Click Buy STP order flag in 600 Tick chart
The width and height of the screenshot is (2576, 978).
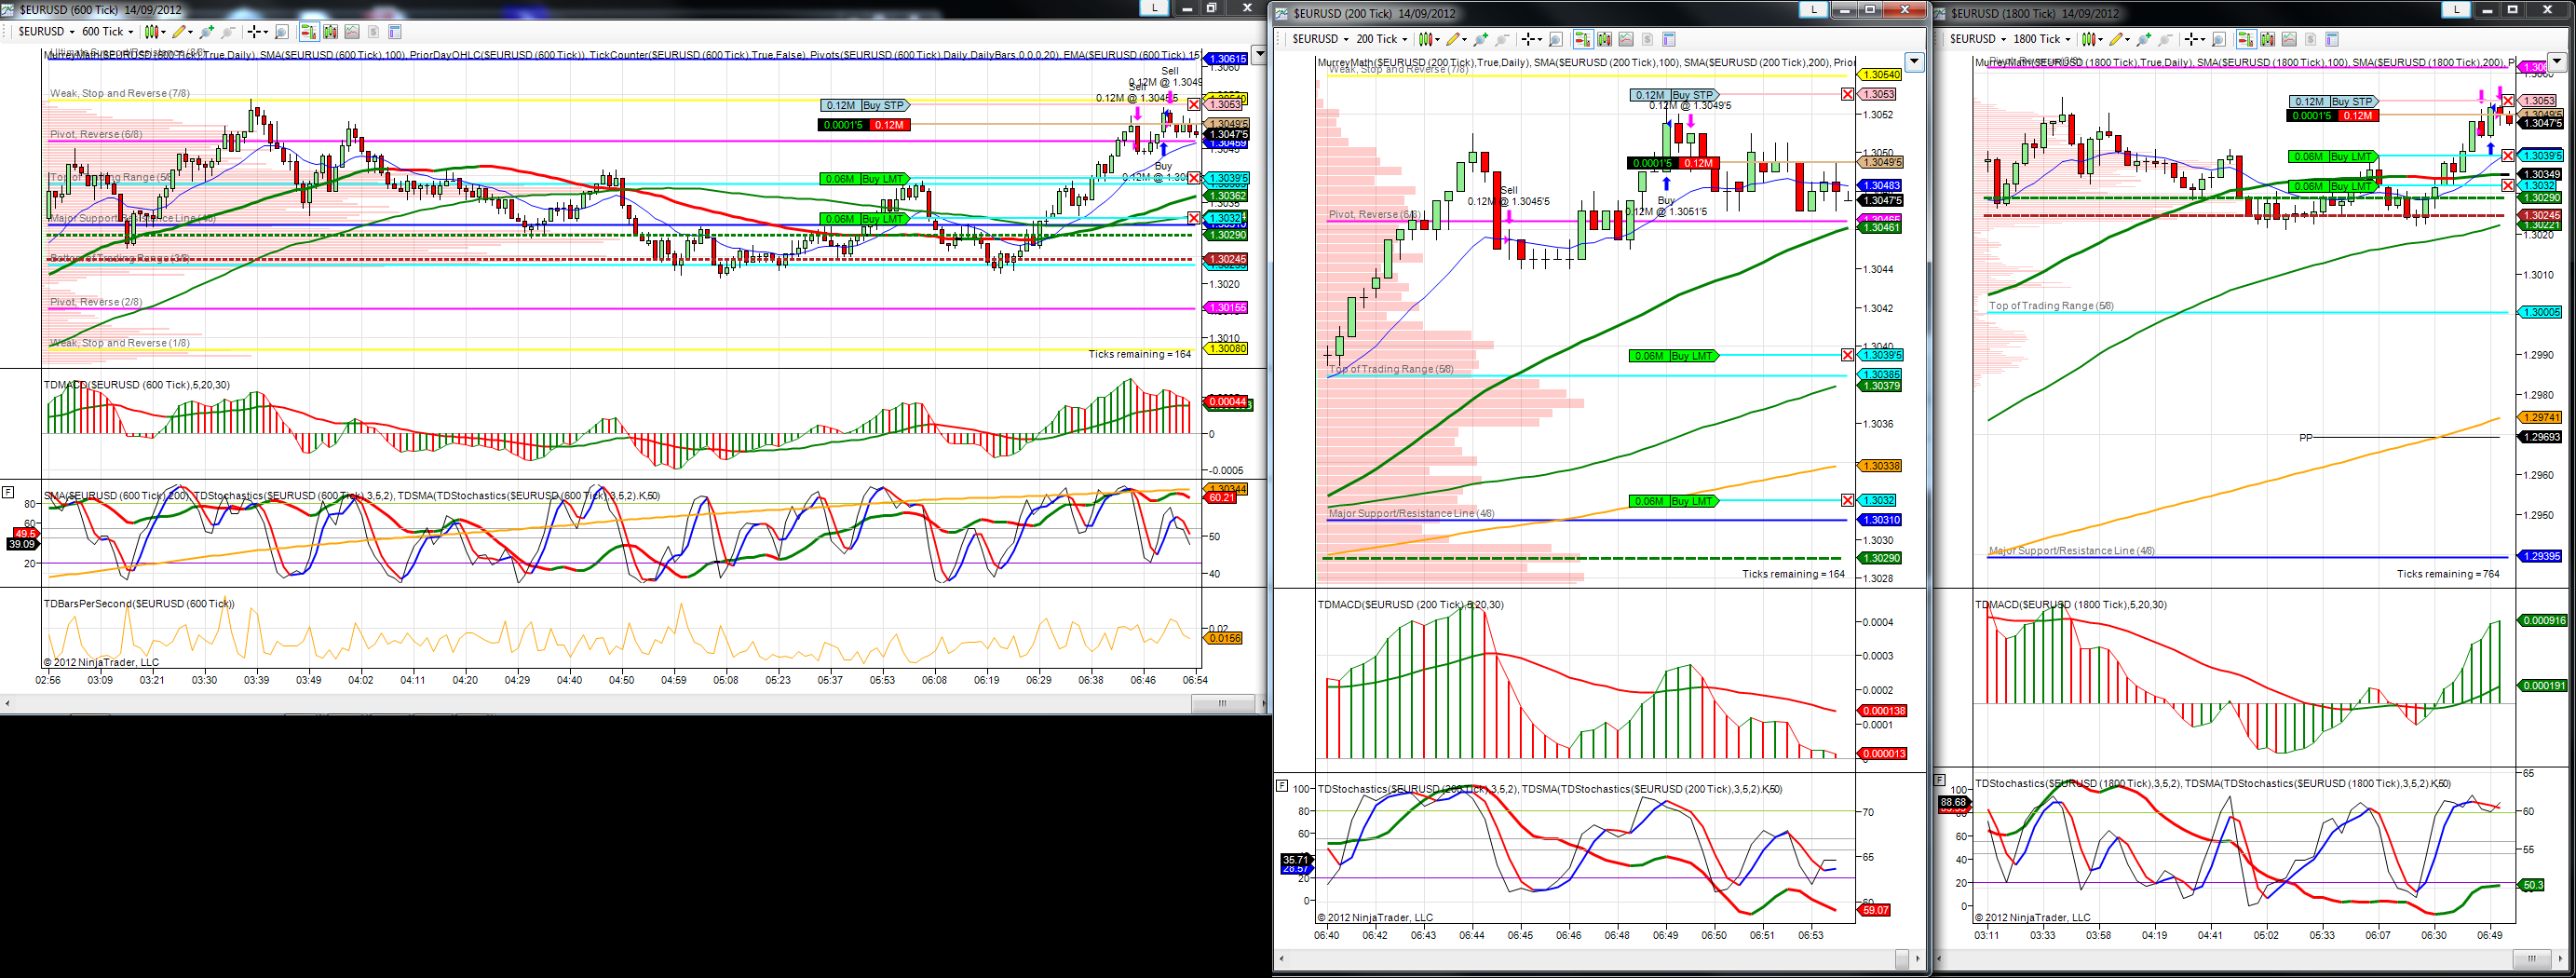865,105
